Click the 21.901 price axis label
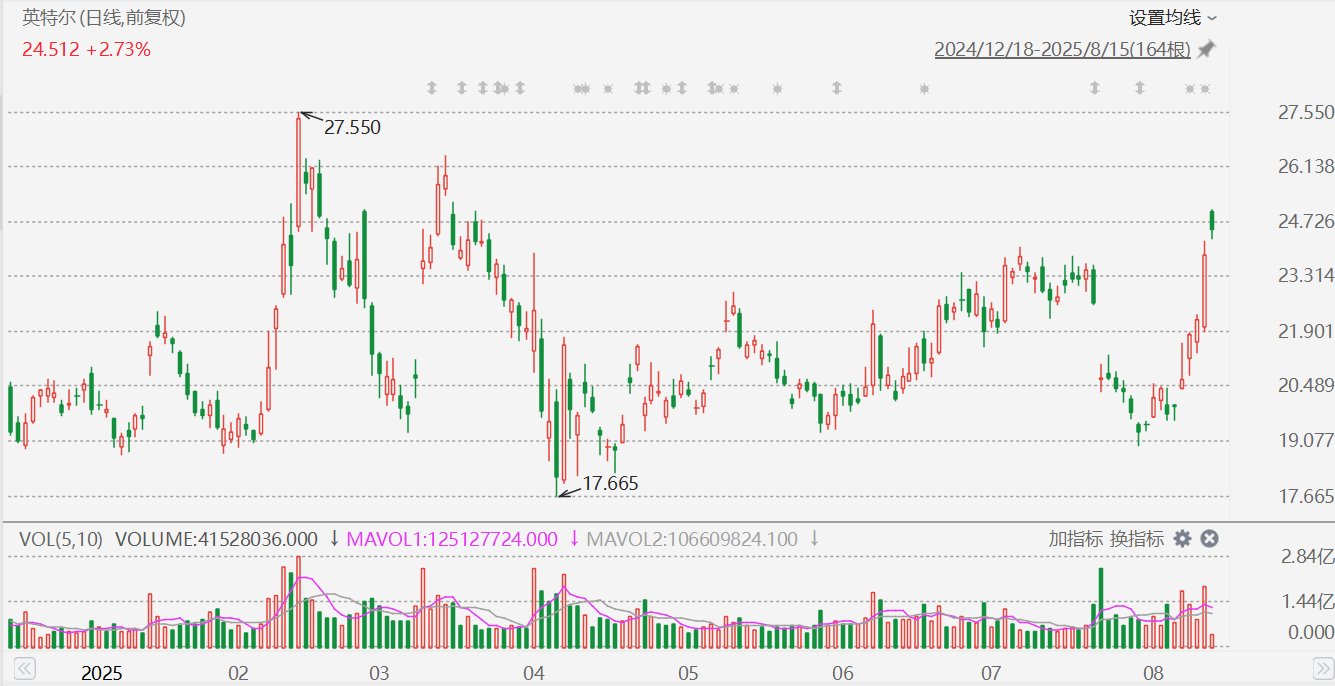The image size is (1335, 686). (x=1305, y=331)
